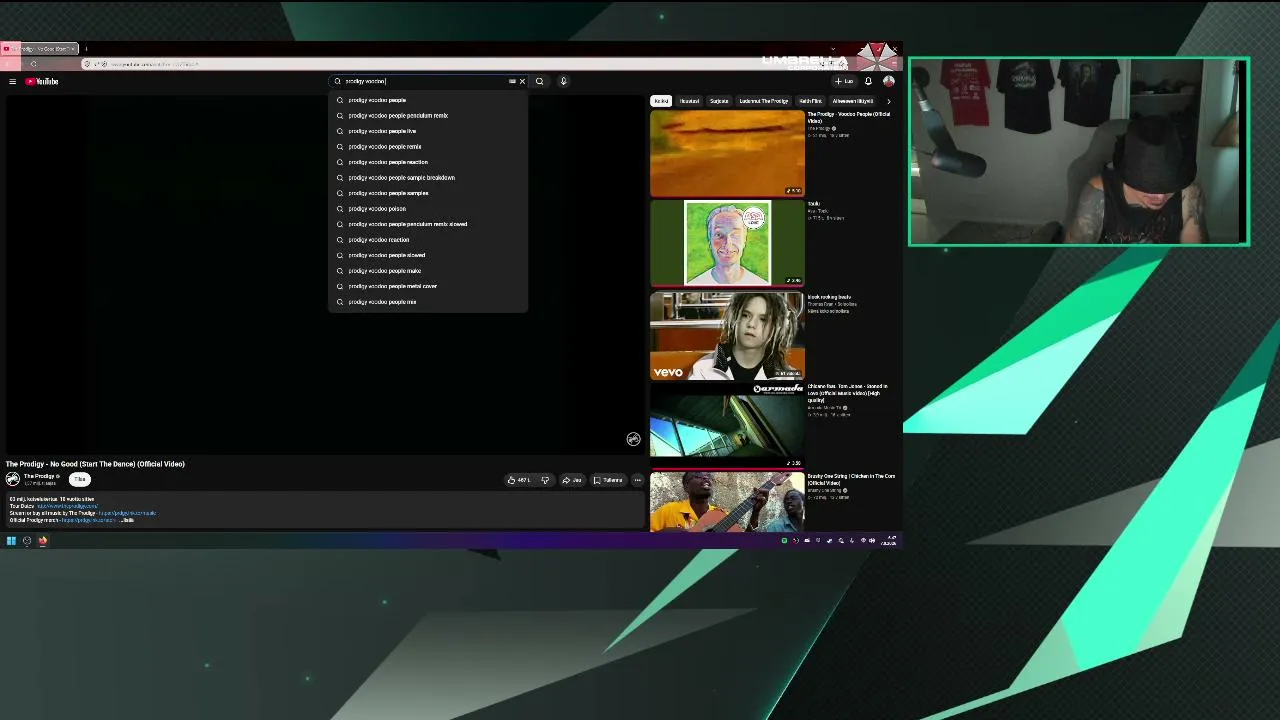Viewport: 1280px width, 720px height.
Task: Open the account avatar menu
Action: pyautogui.click(x=888, y=81)
